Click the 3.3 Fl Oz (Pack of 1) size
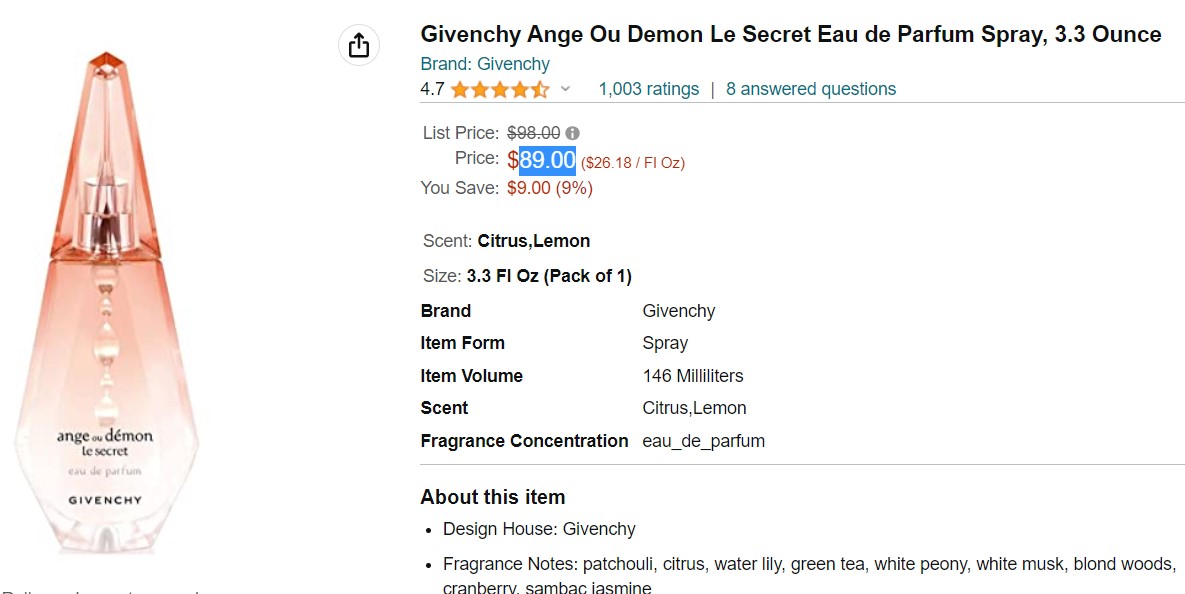 coord(549,276)
